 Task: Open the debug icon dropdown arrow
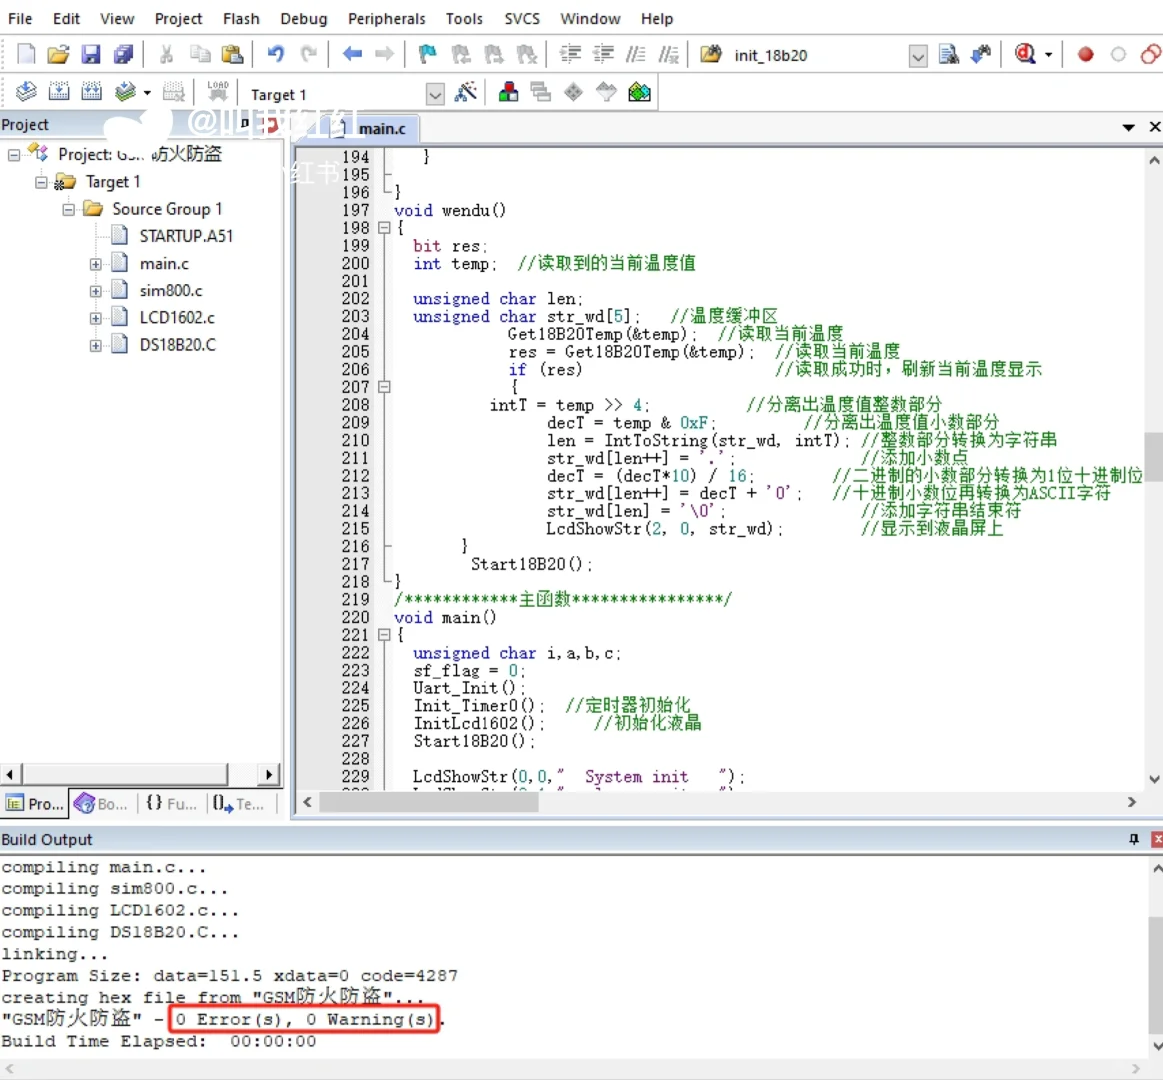[1049, 55]
